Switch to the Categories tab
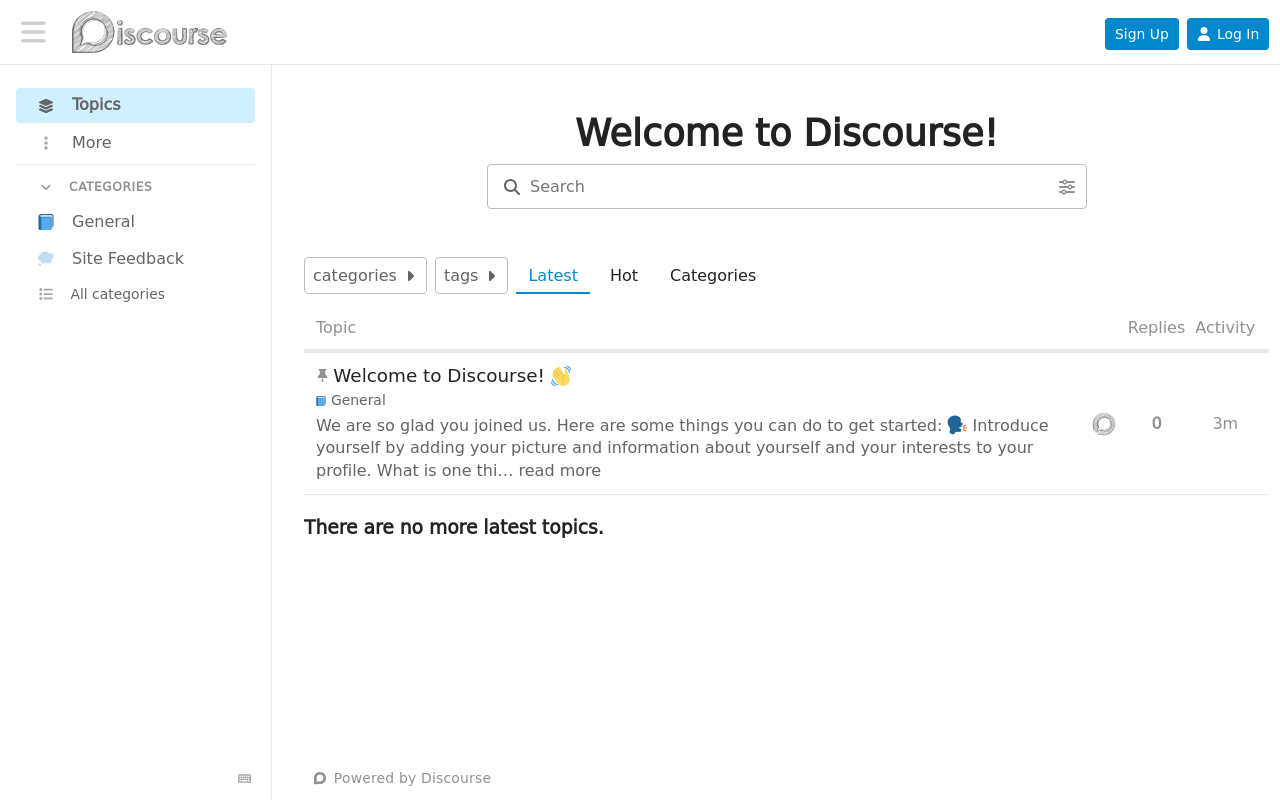Screen dimensions: 1280x800 click(713, 276)
